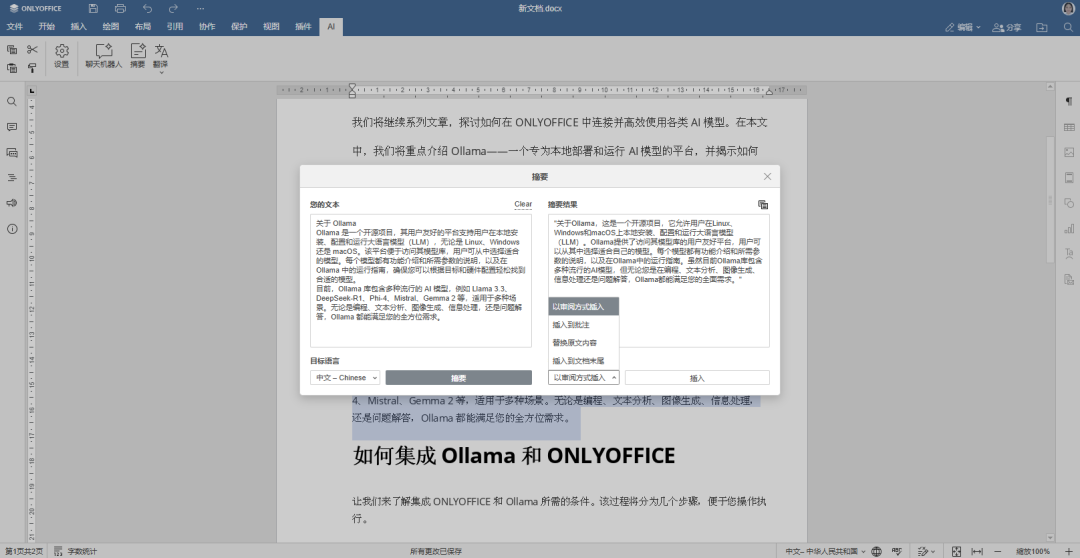This screenshot has width=1080, height=558.
Task: Select 以审阅方式插入 option in list
Action: [x=583, y=306]
